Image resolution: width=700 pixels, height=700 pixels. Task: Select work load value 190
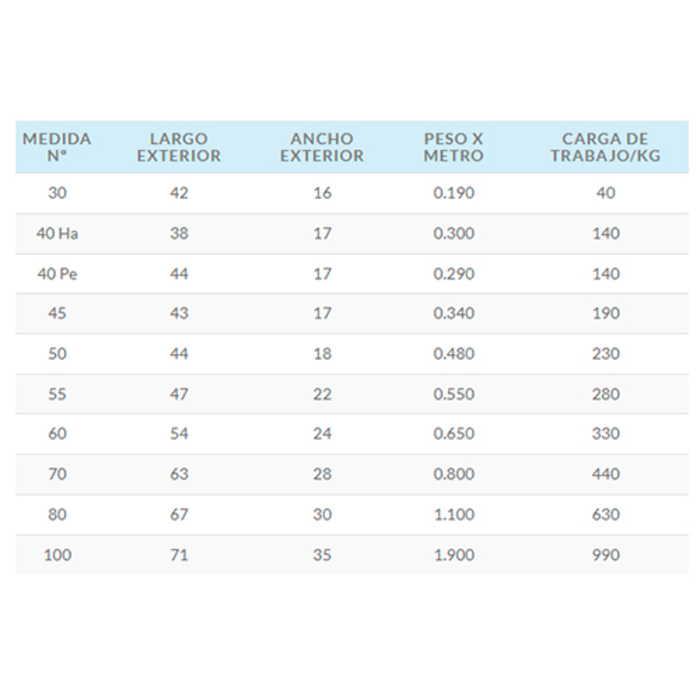[606, 313]
